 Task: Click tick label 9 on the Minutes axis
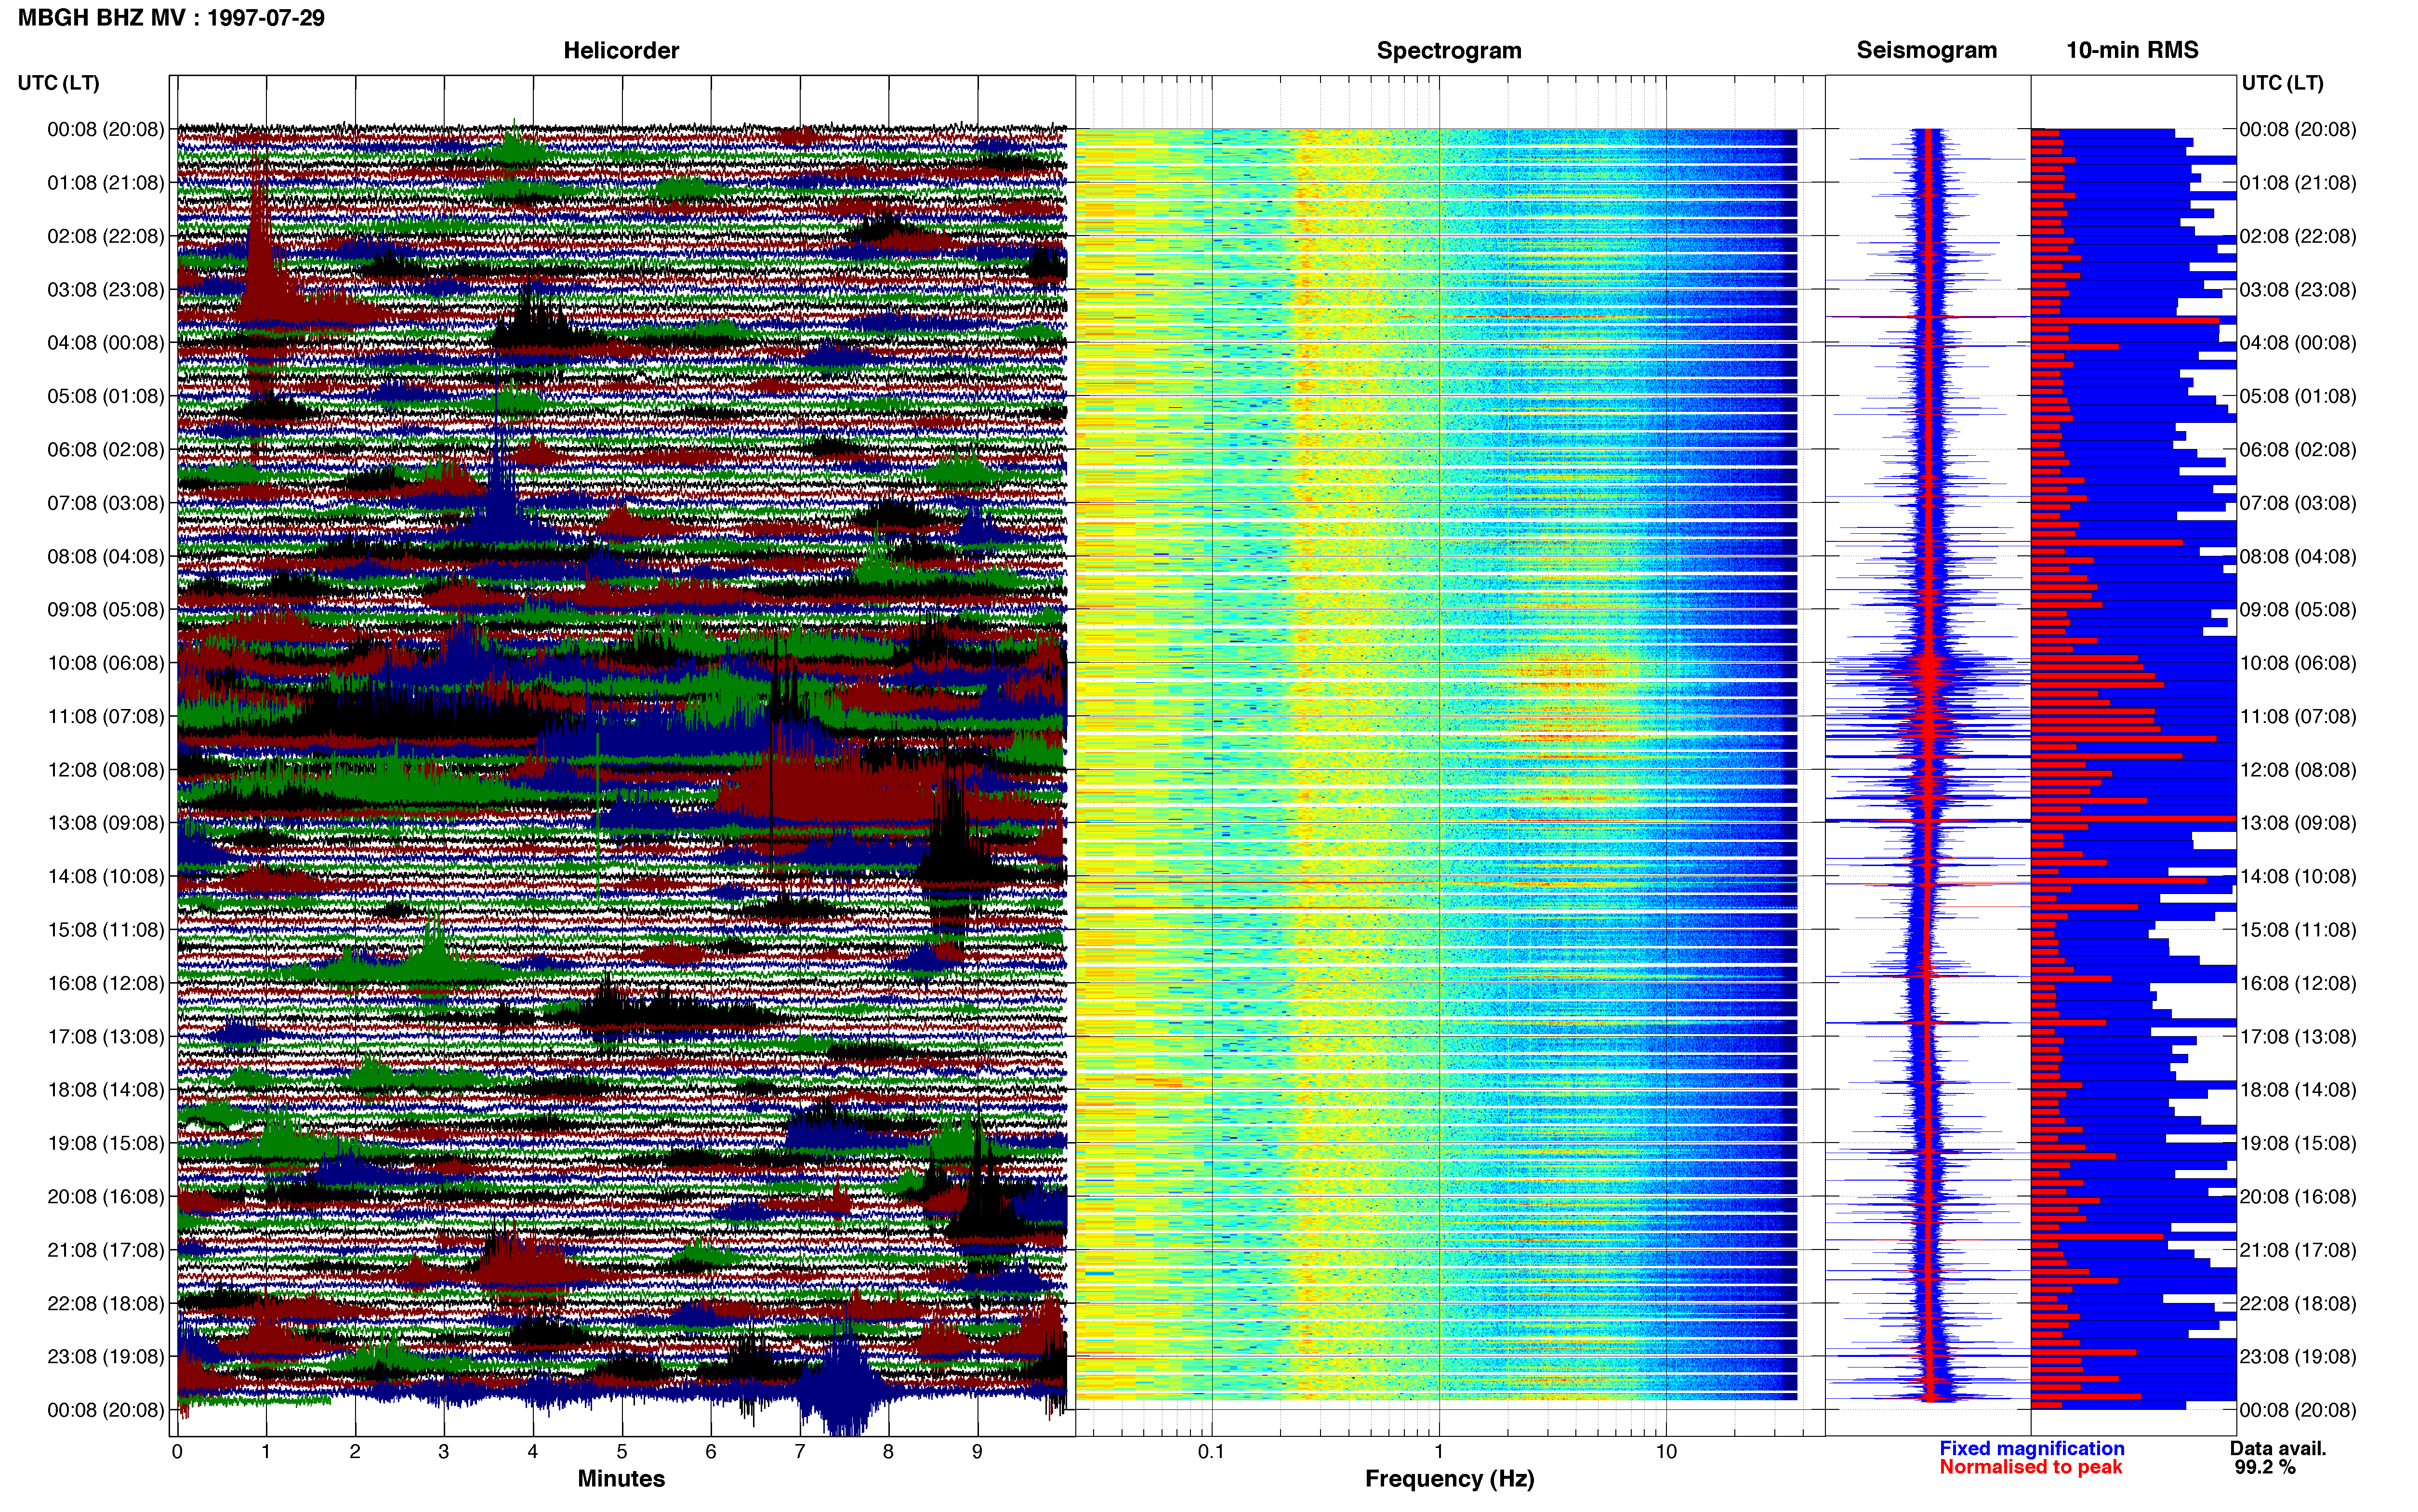coord(977,1452)
